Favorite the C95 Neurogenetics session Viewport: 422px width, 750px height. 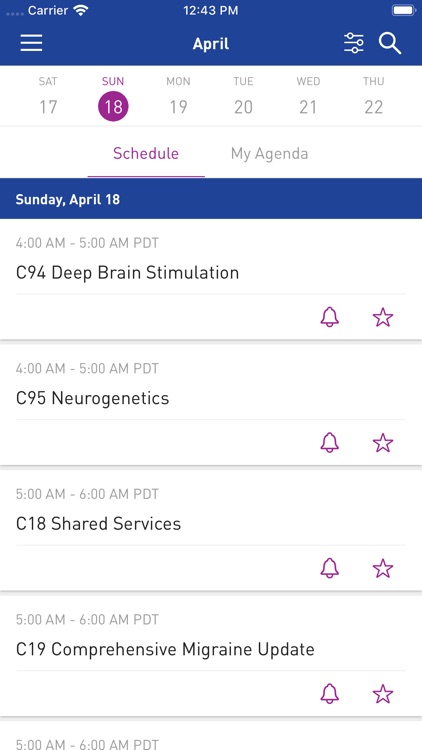coord(383,443)
